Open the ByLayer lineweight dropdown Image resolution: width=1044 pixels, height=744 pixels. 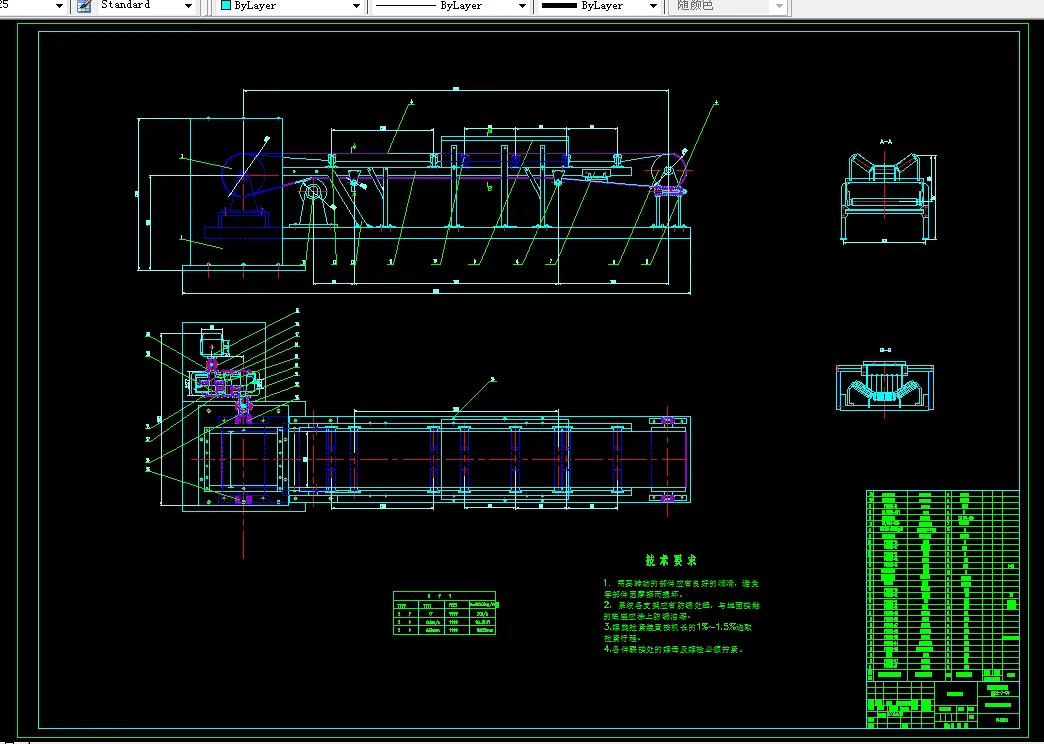click(600, 5)
